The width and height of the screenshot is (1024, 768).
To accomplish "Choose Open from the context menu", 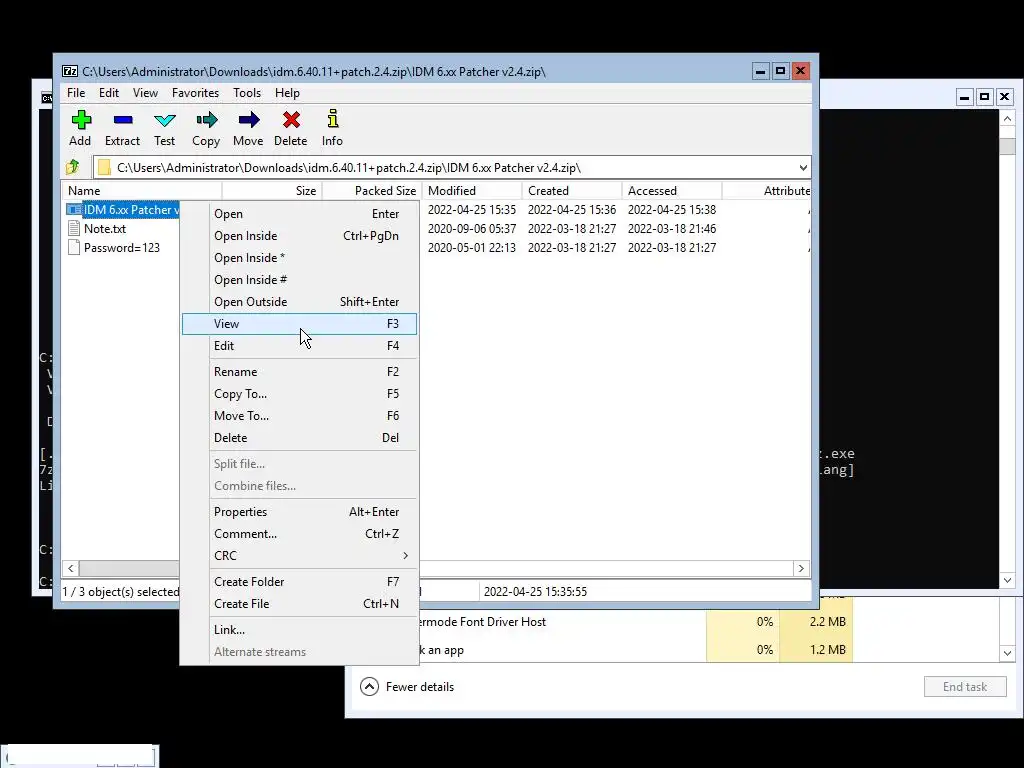I will pos(300,214).
